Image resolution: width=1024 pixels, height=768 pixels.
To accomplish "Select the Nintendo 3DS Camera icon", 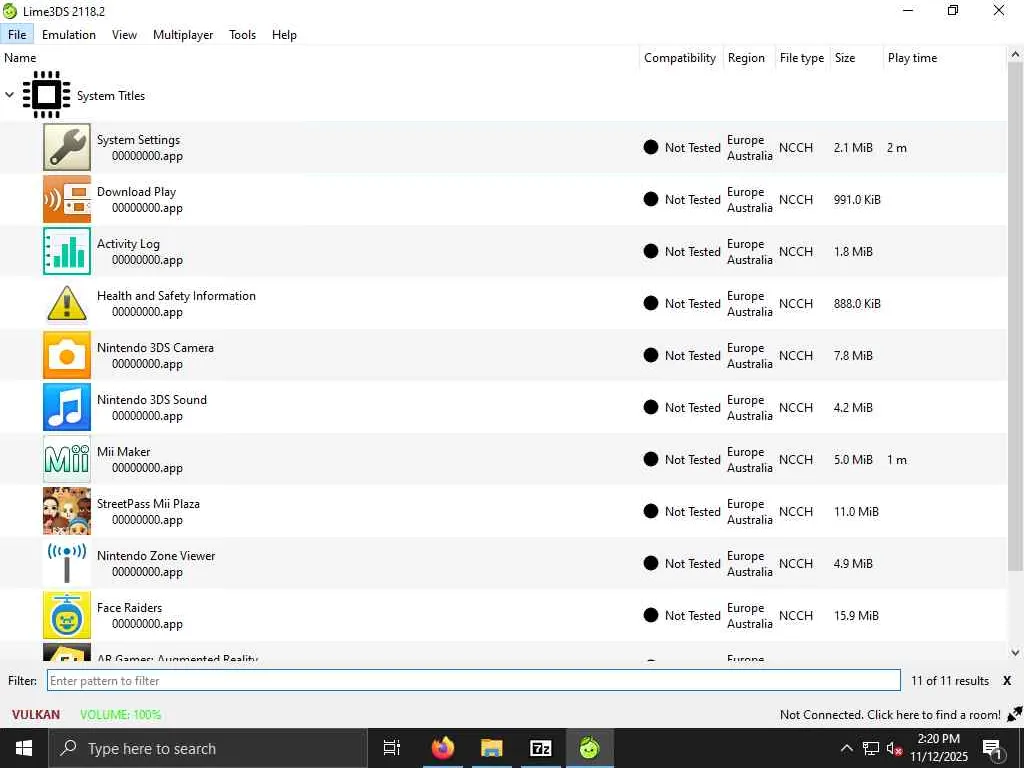I will point(67,355).
